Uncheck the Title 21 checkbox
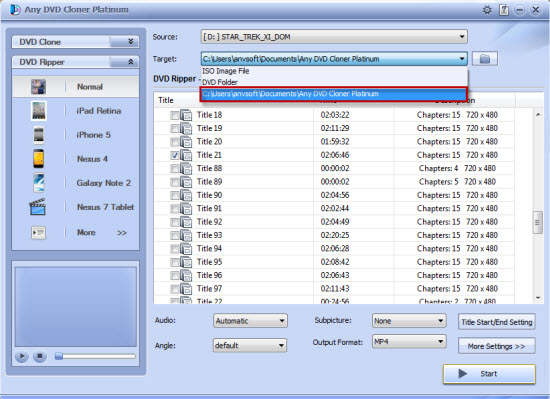The width and height of the screenshot is (550, 399). [174, 155]
